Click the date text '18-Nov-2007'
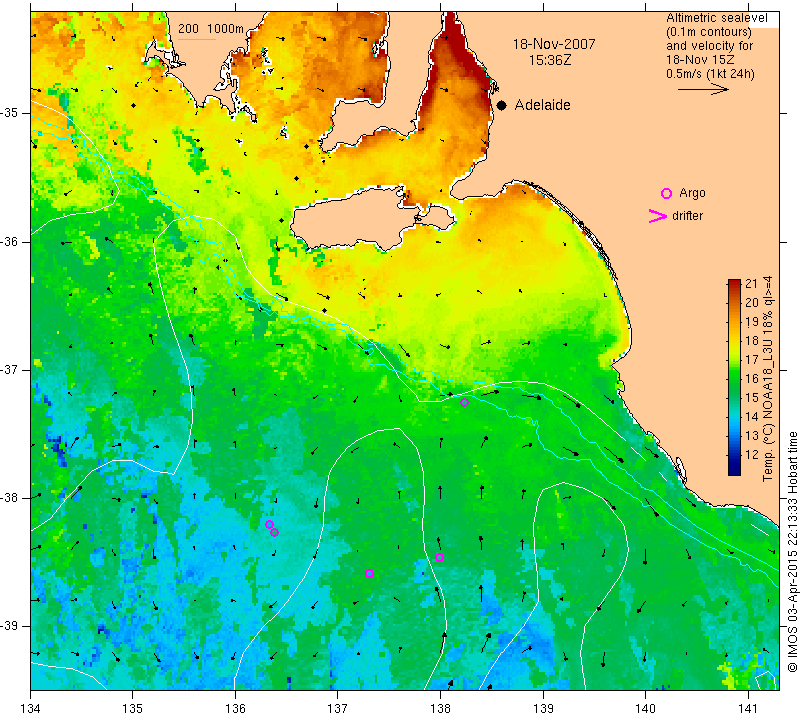Screen dimensions: 800x720 coord(554,44)
